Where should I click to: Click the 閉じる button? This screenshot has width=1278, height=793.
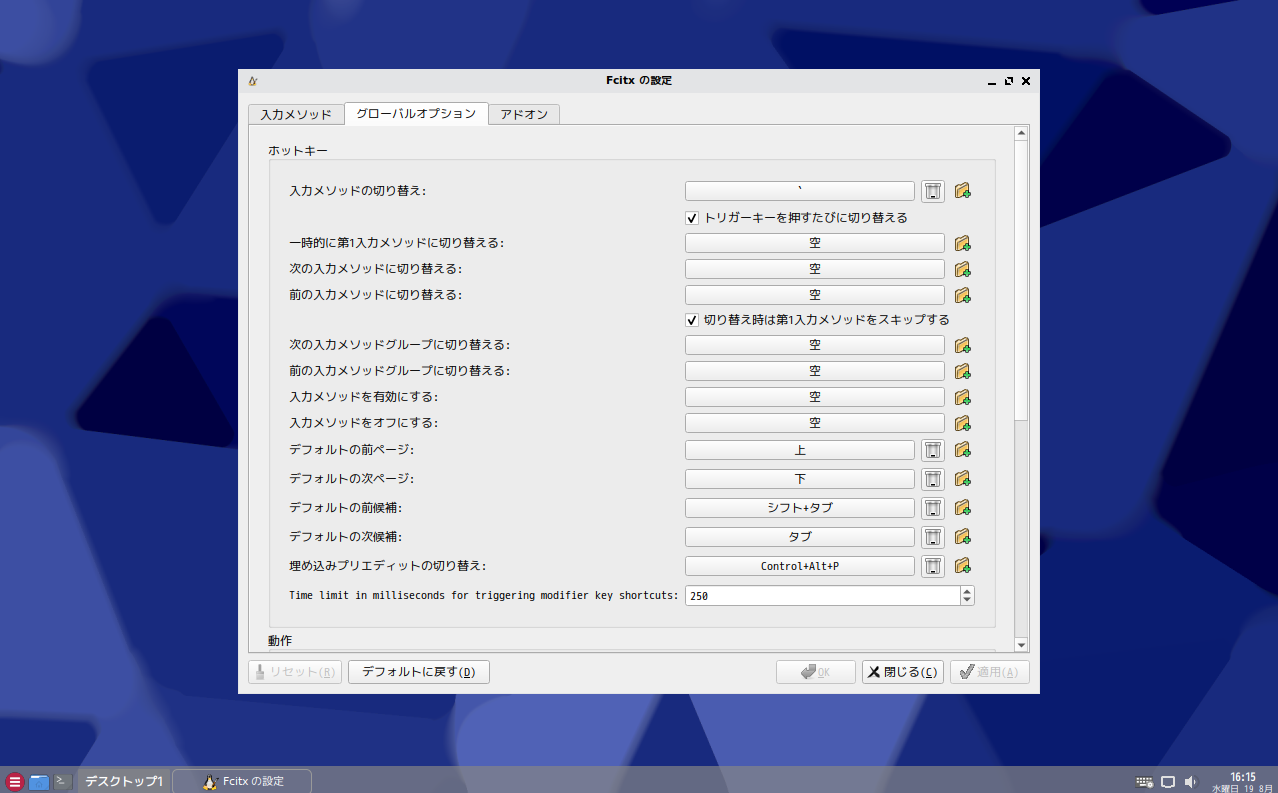[903, 672]
